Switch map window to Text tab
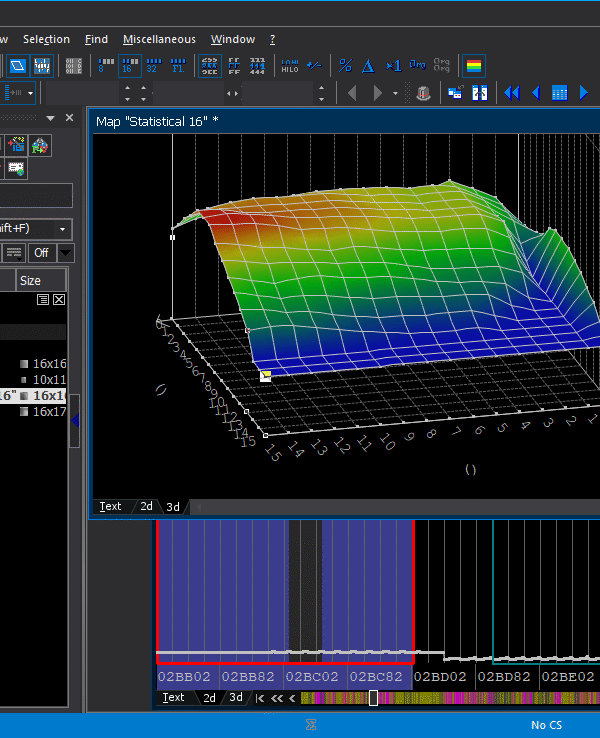The width and height of the screenshot is (600, 738). [110, 506]
